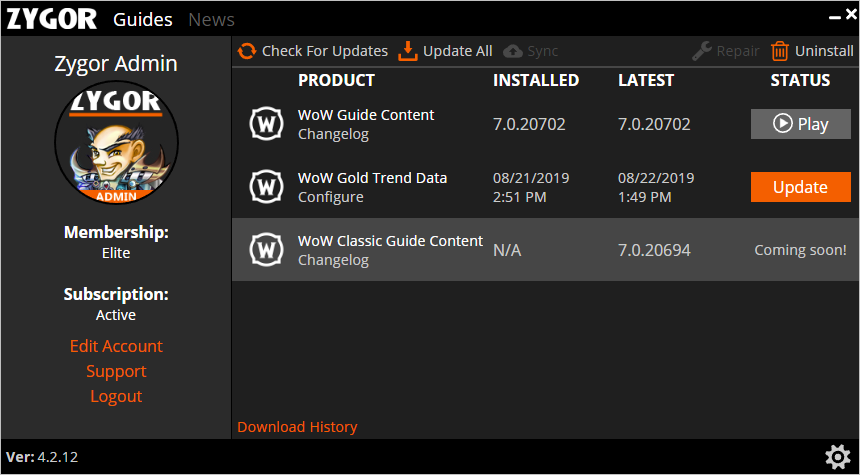The height and width of the screenshot is (475, 860).
Task: Click the STATUS column header
Action: coord(800,81)
